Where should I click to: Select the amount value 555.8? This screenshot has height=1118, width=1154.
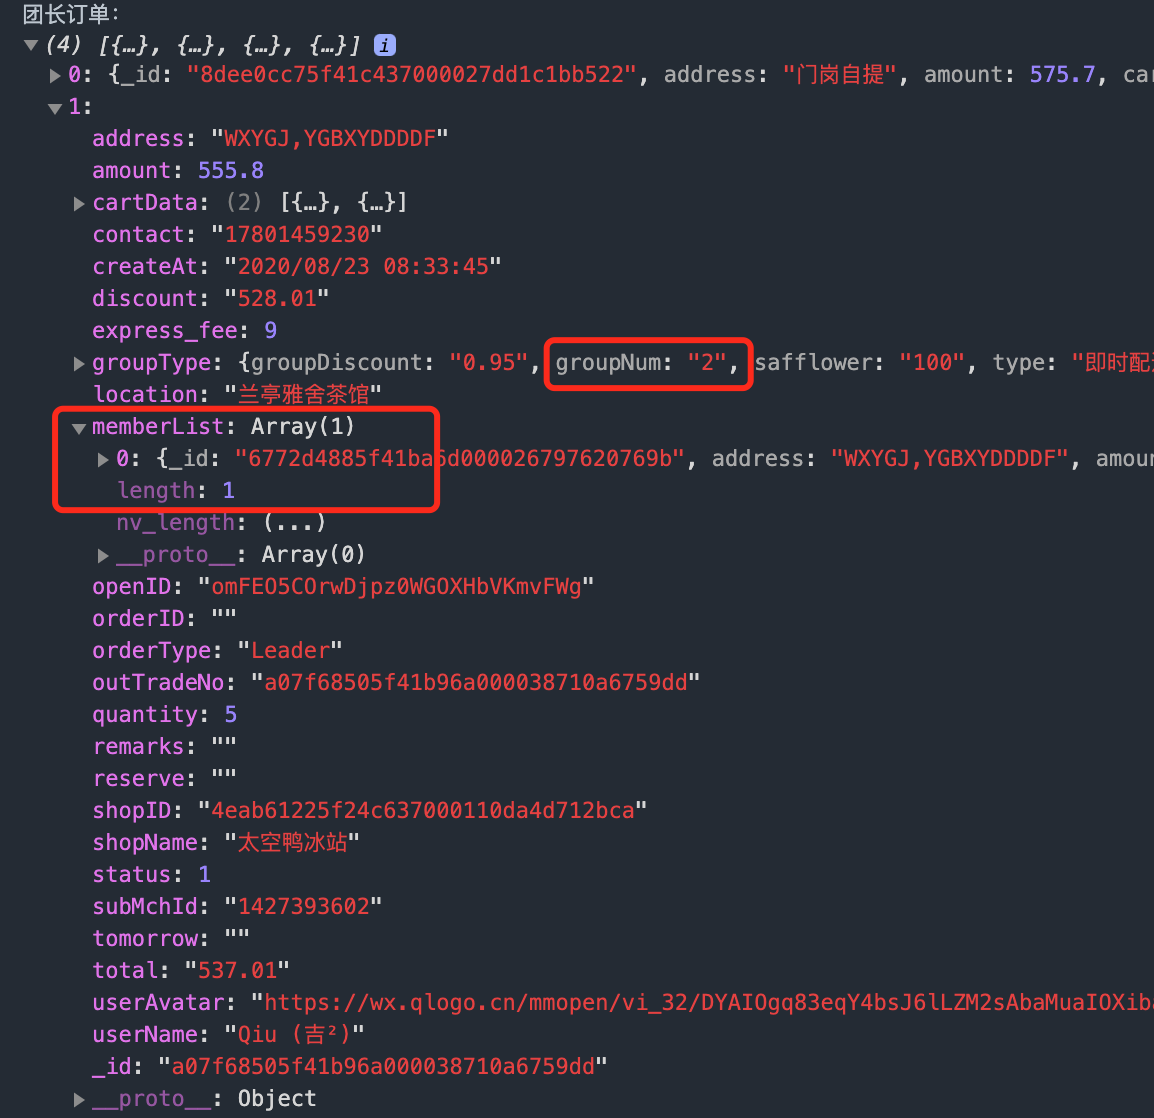coord(230,171)
